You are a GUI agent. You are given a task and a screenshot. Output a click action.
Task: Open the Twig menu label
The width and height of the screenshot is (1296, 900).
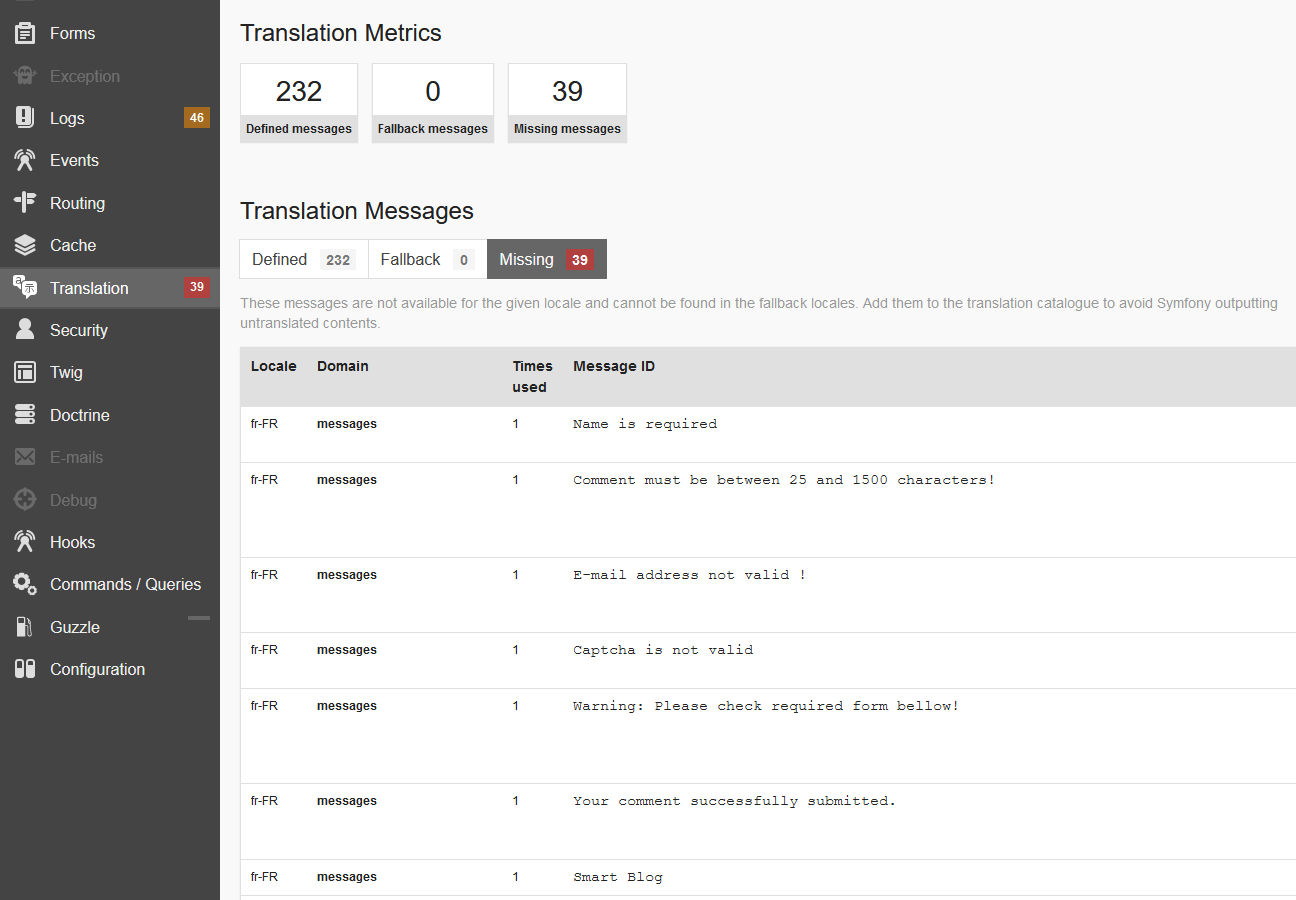pyautogui.click(x=66, y=372)
